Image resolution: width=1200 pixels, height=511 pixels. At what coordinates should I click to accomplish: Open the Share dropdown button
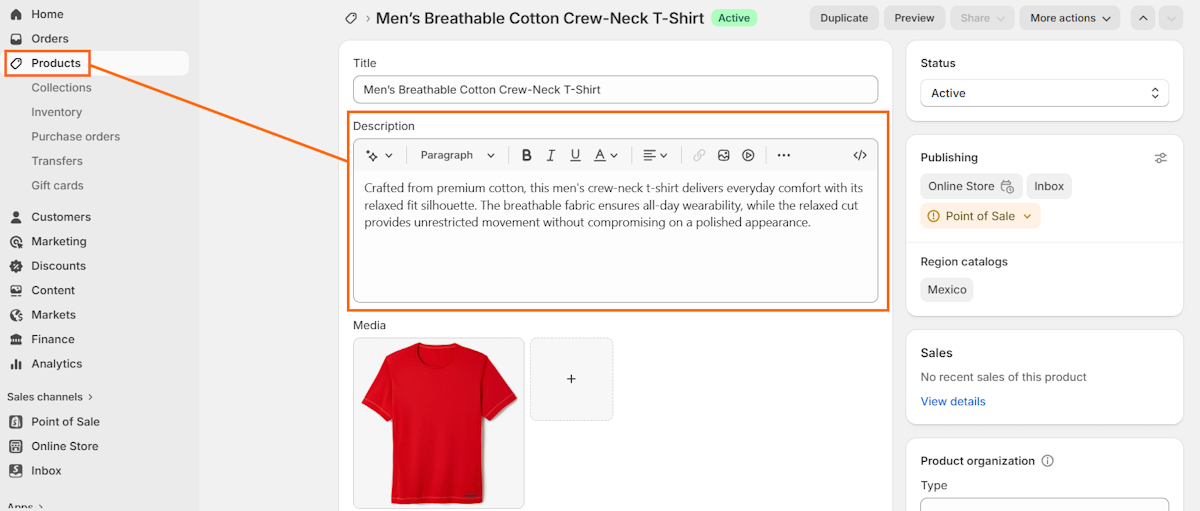[x=982, y=18]
